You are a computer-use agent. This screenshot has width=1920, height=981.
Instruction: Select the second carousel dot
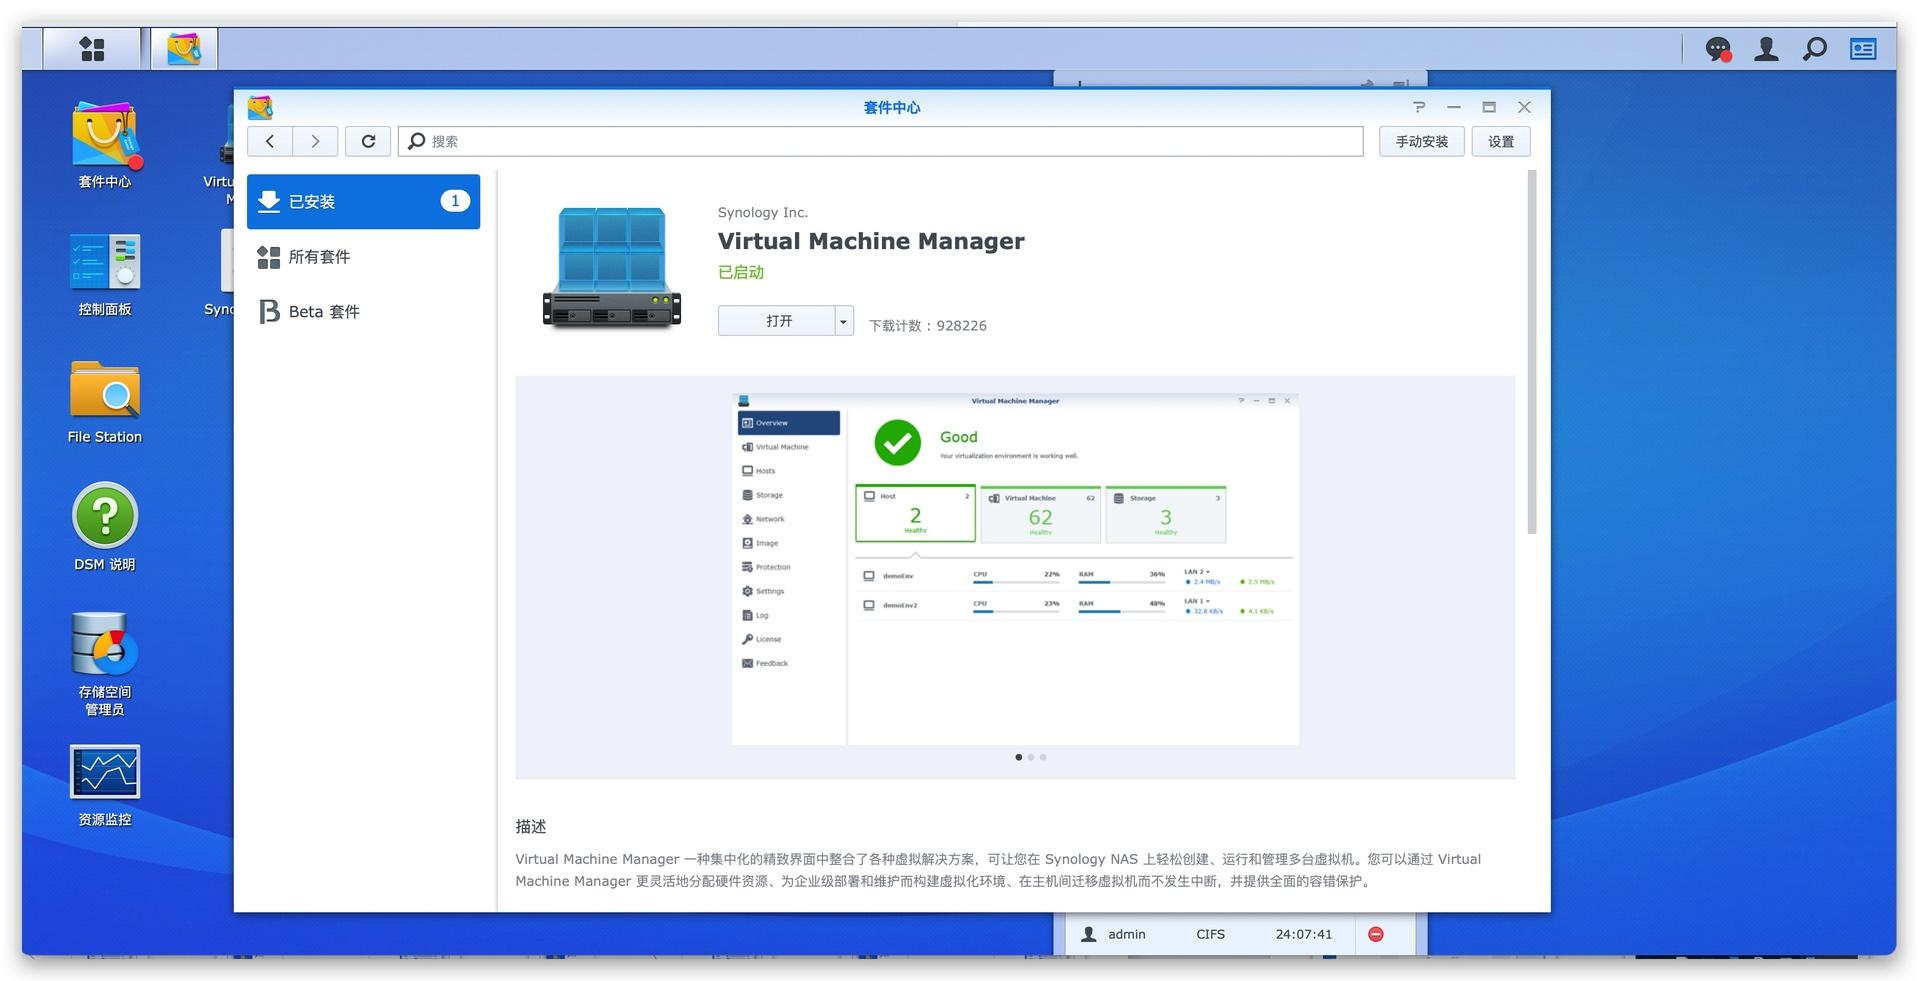click(x=1031, y=757)
